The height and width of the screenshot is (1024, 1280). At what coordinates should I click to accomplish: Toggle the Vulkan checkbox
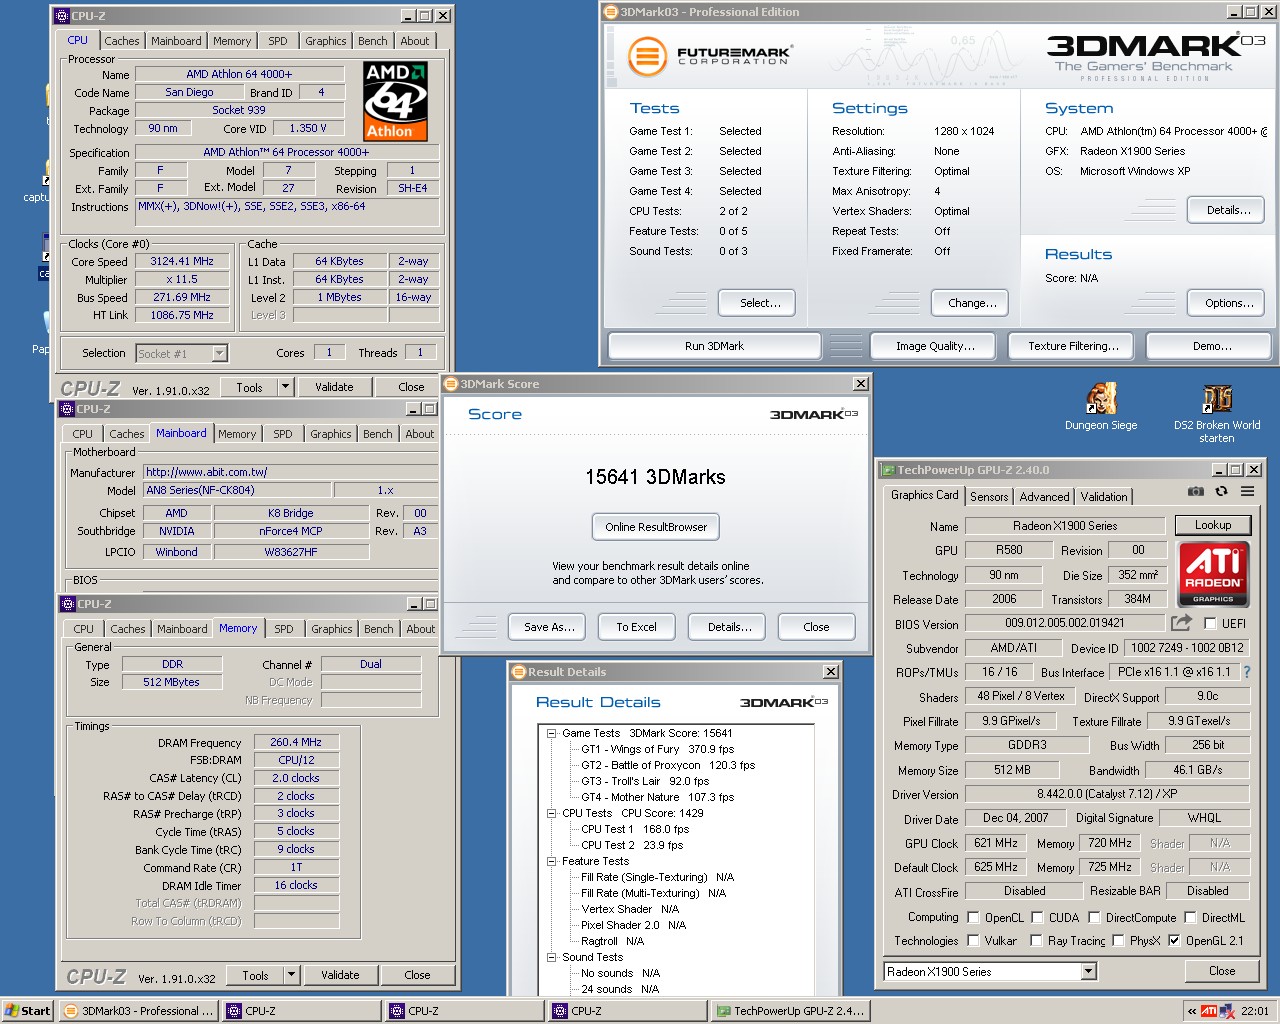tap(973, 941)
